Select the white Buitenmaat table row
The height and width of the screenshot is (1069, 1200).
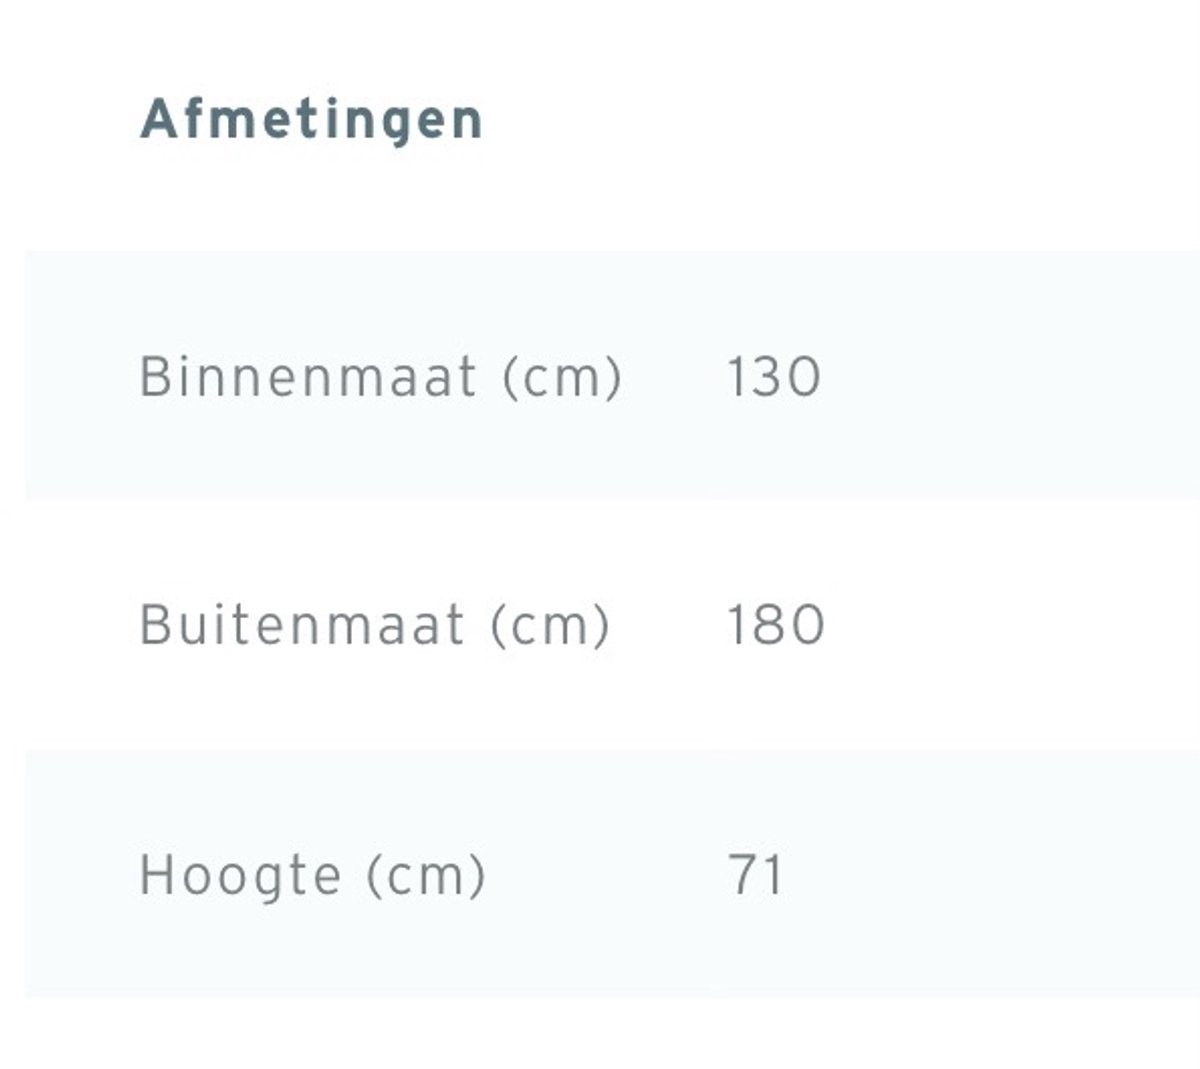point(612,625)
